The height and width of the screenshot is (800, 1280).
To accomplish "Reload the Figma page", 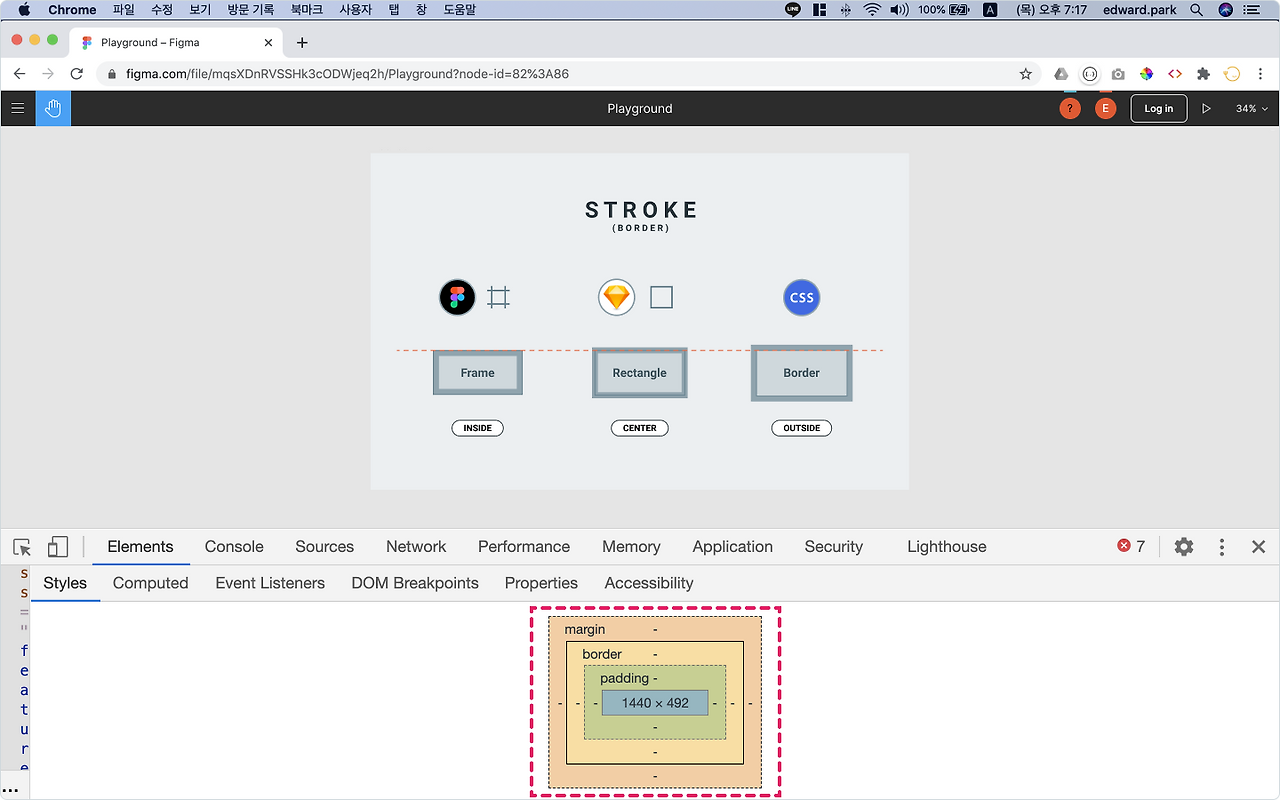I will point(77,74).
